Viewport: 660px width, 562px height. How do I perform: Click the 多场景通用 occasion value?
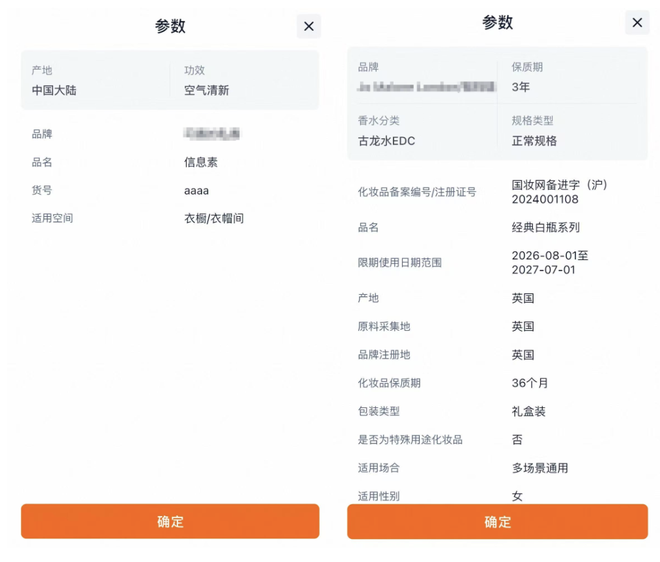click(x=539, y=468)
